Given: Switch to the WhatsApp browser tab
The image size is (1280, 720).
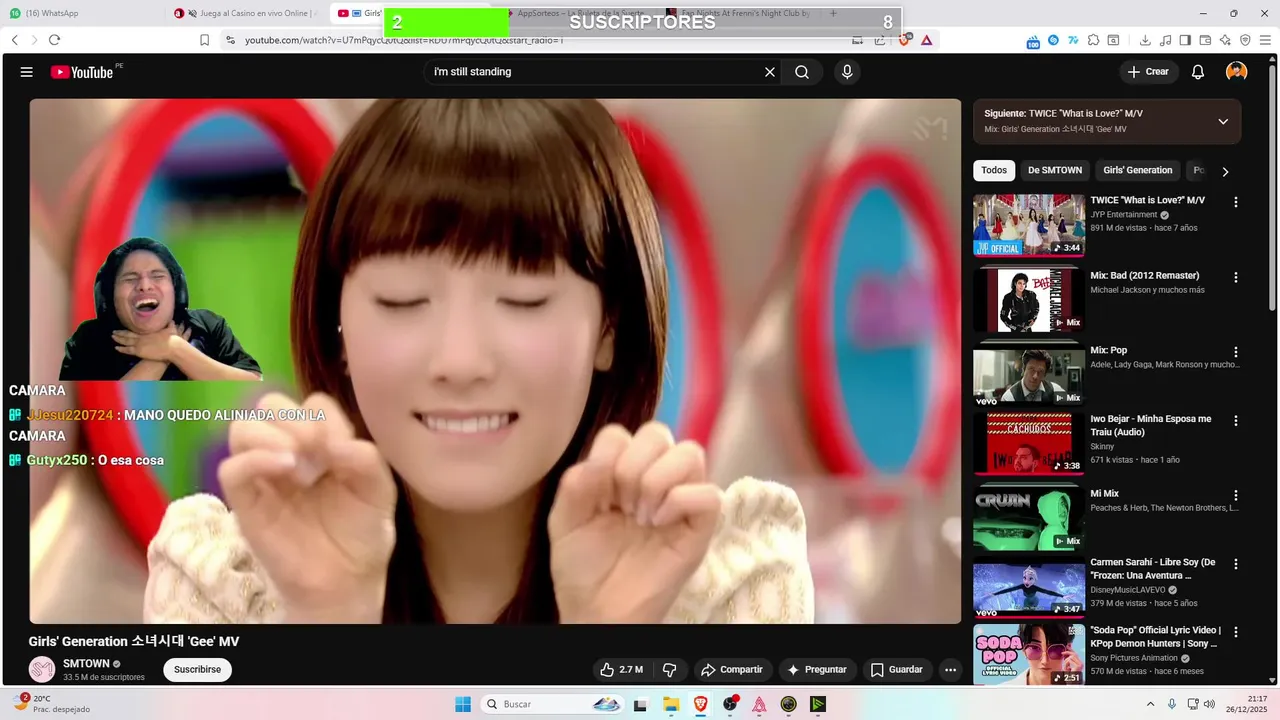Looking at the screenshot, I should tap(80, 13).
